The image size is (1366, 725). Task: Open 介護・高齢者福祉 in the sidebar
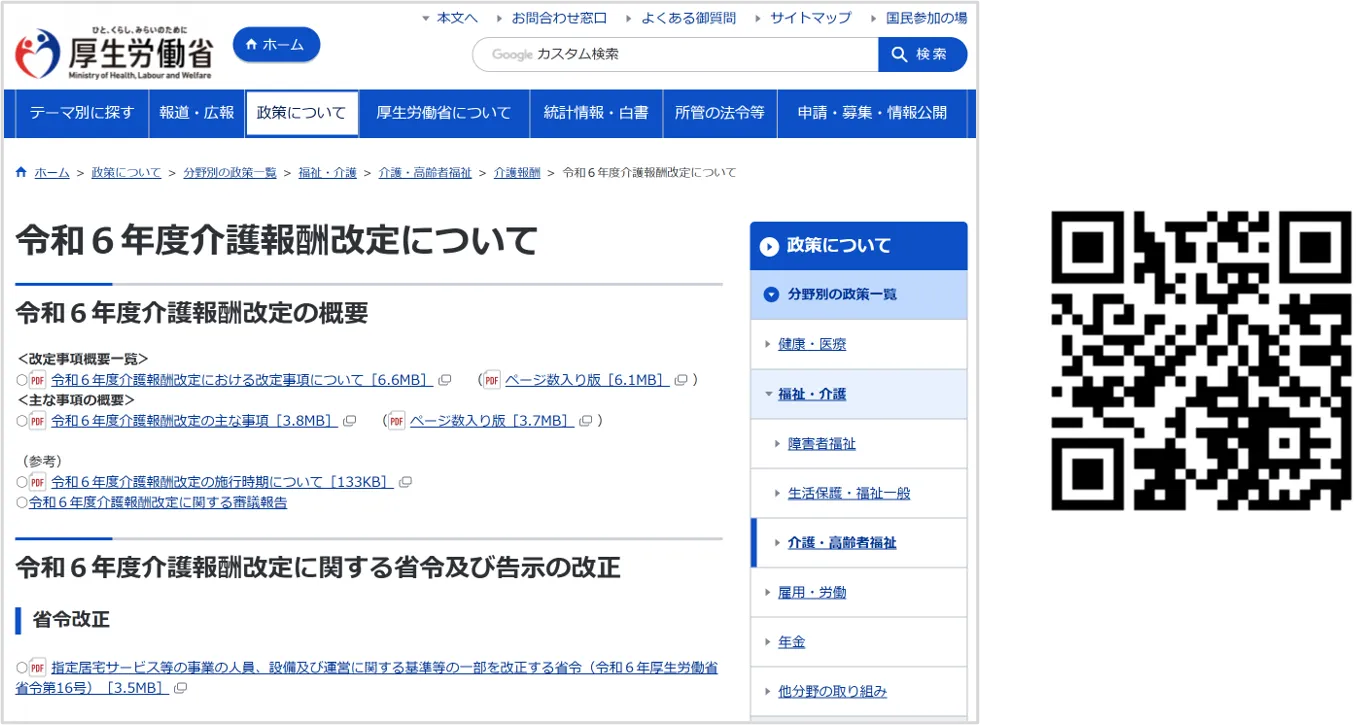(x=859, y=543)
